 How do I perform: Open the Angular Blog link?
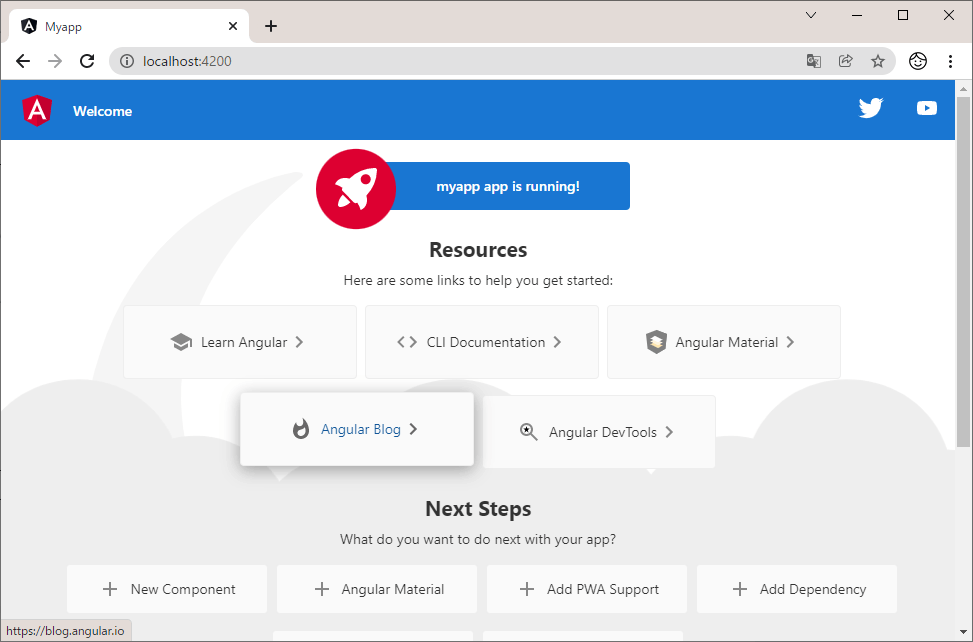tap(357, 429)
